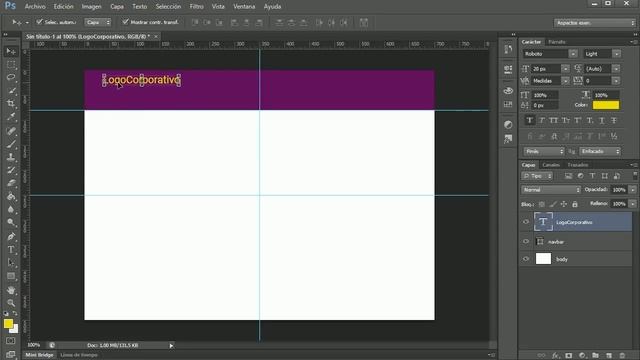Open the Ventana menu
Image resolution: width=640 pixels, height=360 pixels.
click(x=244, y=7)
